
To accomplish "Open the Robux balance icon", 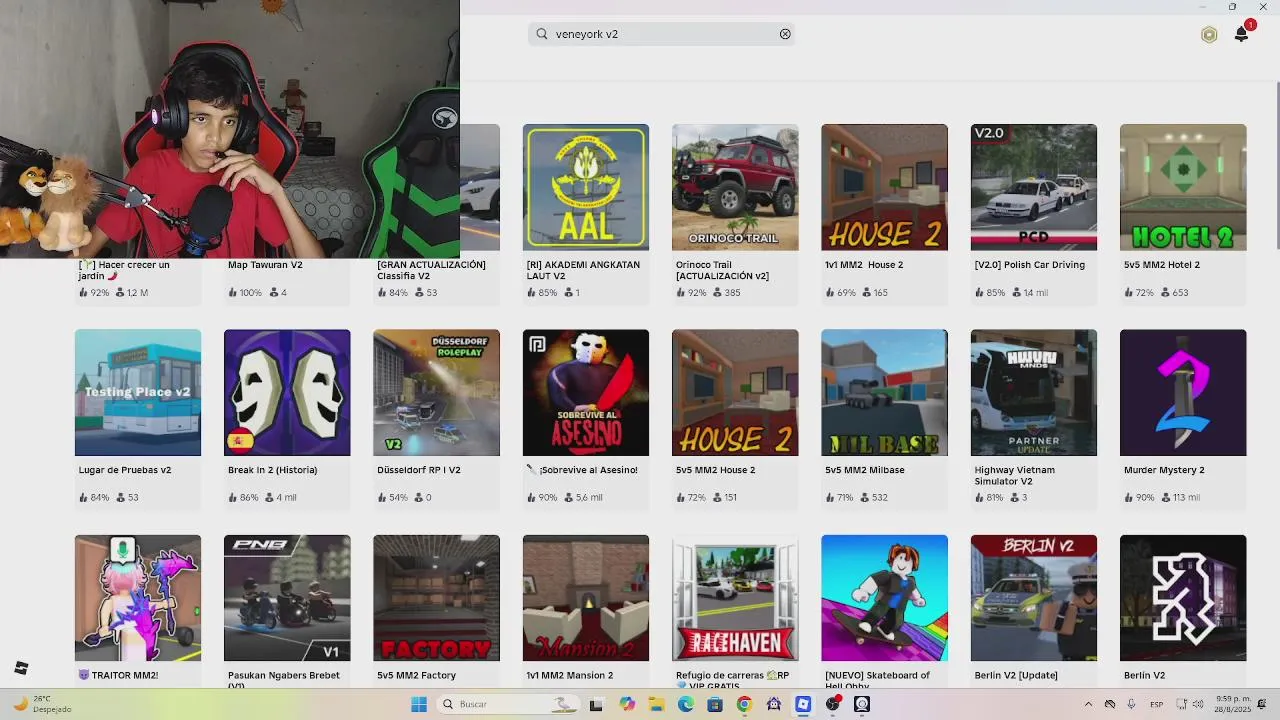I will click(1209, 35).
